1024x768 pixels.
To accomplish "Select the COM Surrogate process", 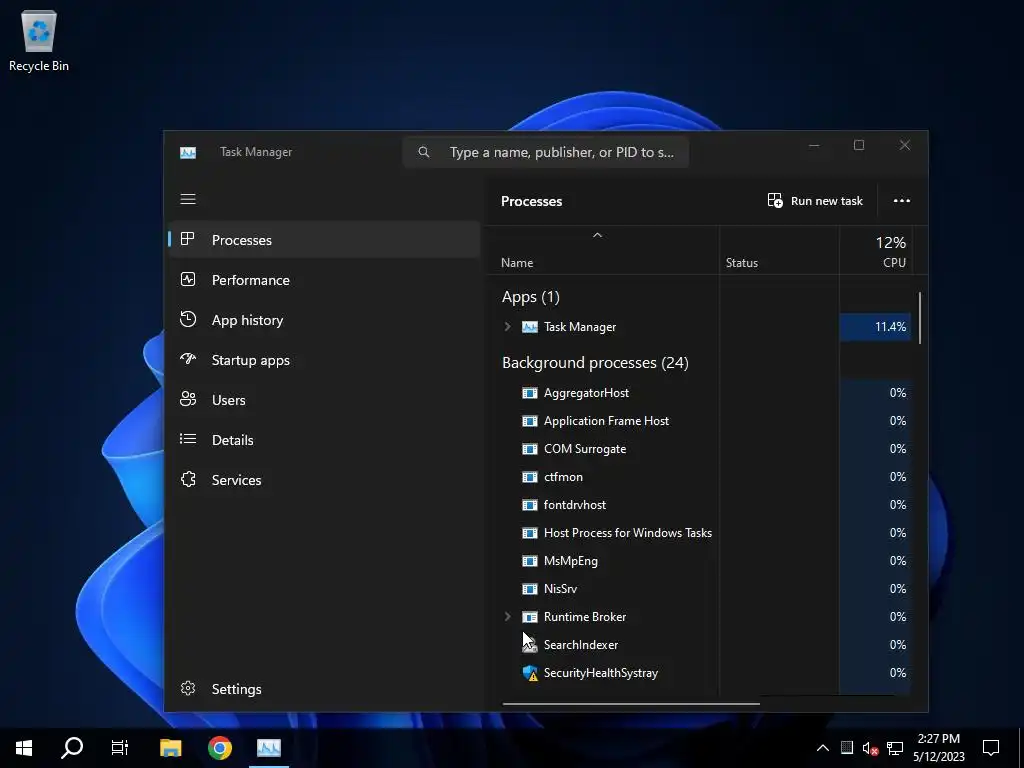I will [x=700, y=449].
